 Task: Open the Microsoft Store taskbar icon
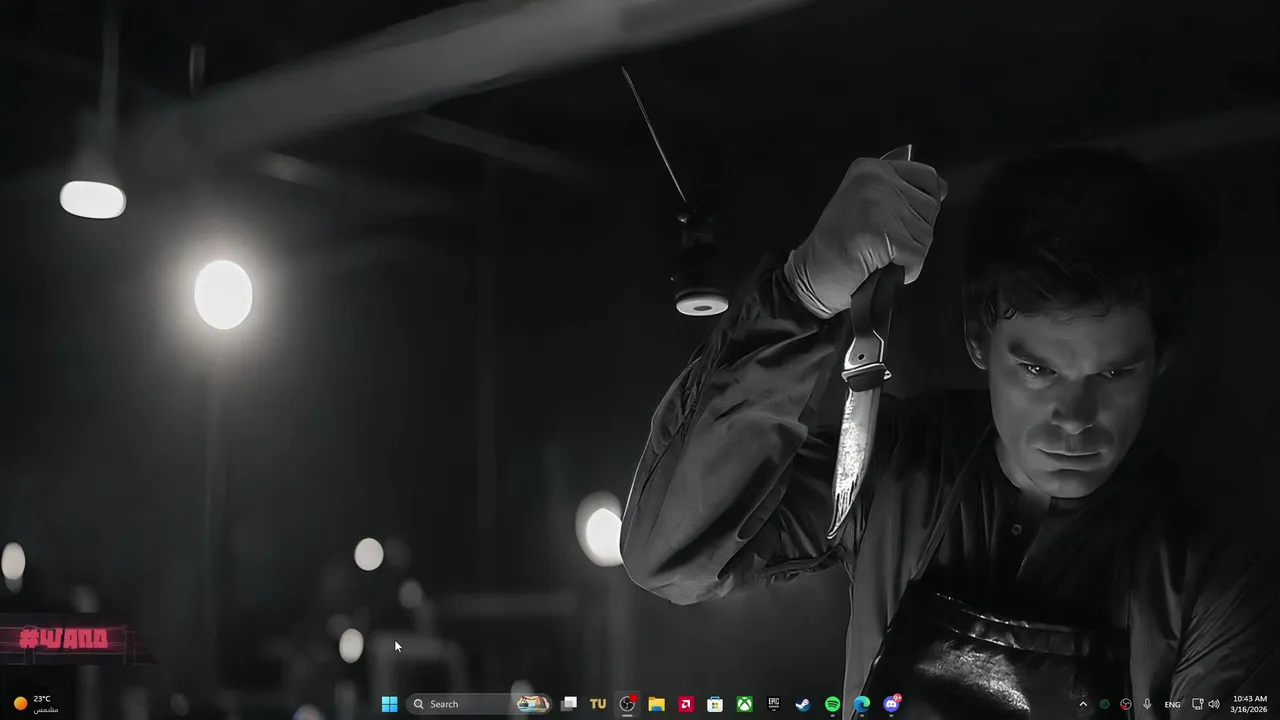click(x=715, y=704)
